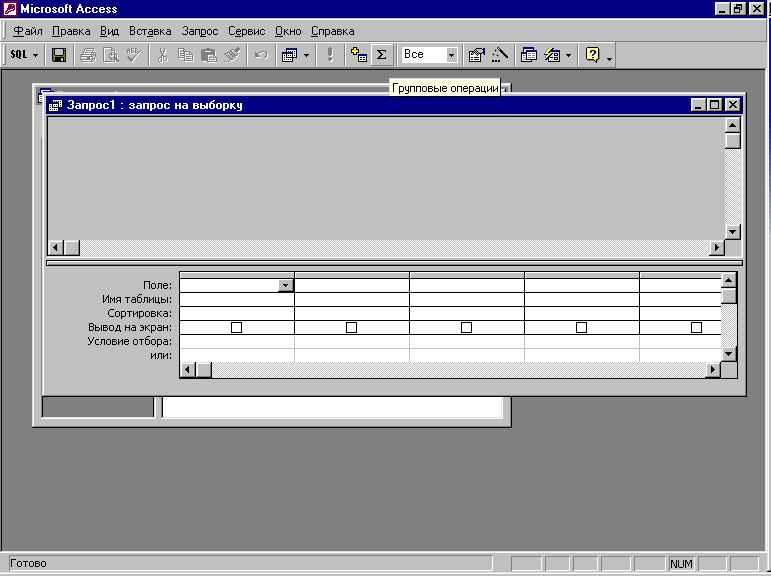Save the query with the floppy icon
Screen dimensions: 771x576
pyautogui.click(x=59, y=55)
